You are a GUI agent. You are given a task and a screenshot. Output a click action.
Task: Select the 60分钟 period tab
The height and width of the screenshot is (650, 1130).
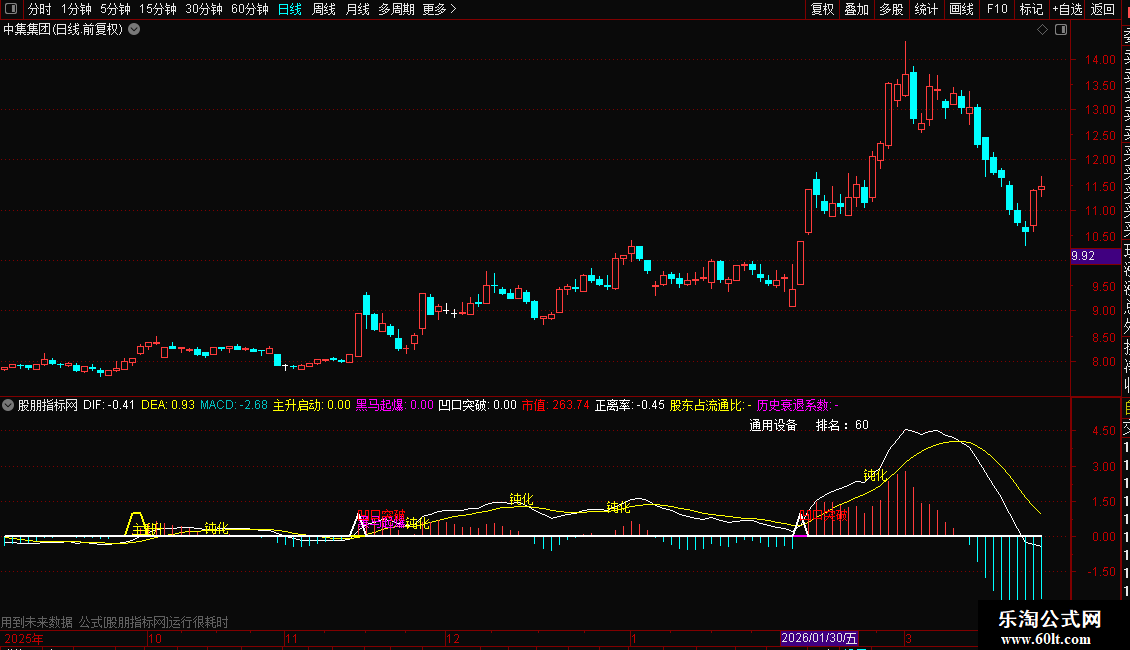tap(250, 9)
